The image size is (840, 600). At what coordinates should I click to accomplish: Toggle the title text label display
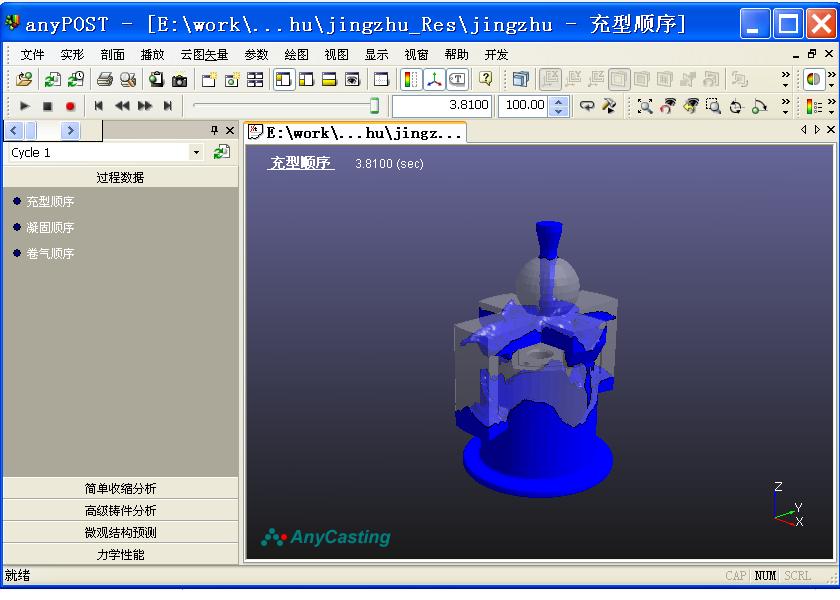[x=458, y=80]
